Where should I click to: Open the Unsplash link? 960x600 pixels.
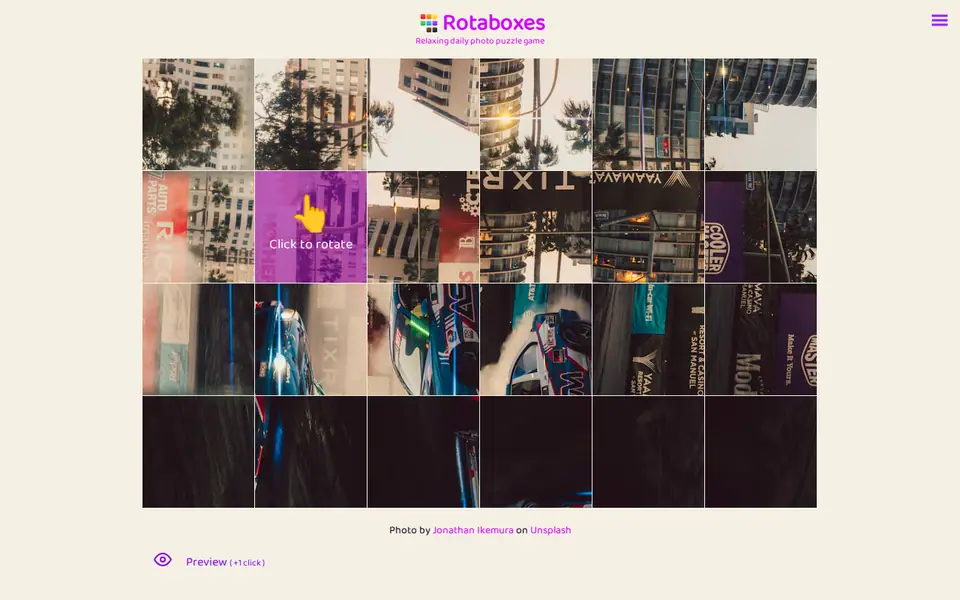[550, 530]
